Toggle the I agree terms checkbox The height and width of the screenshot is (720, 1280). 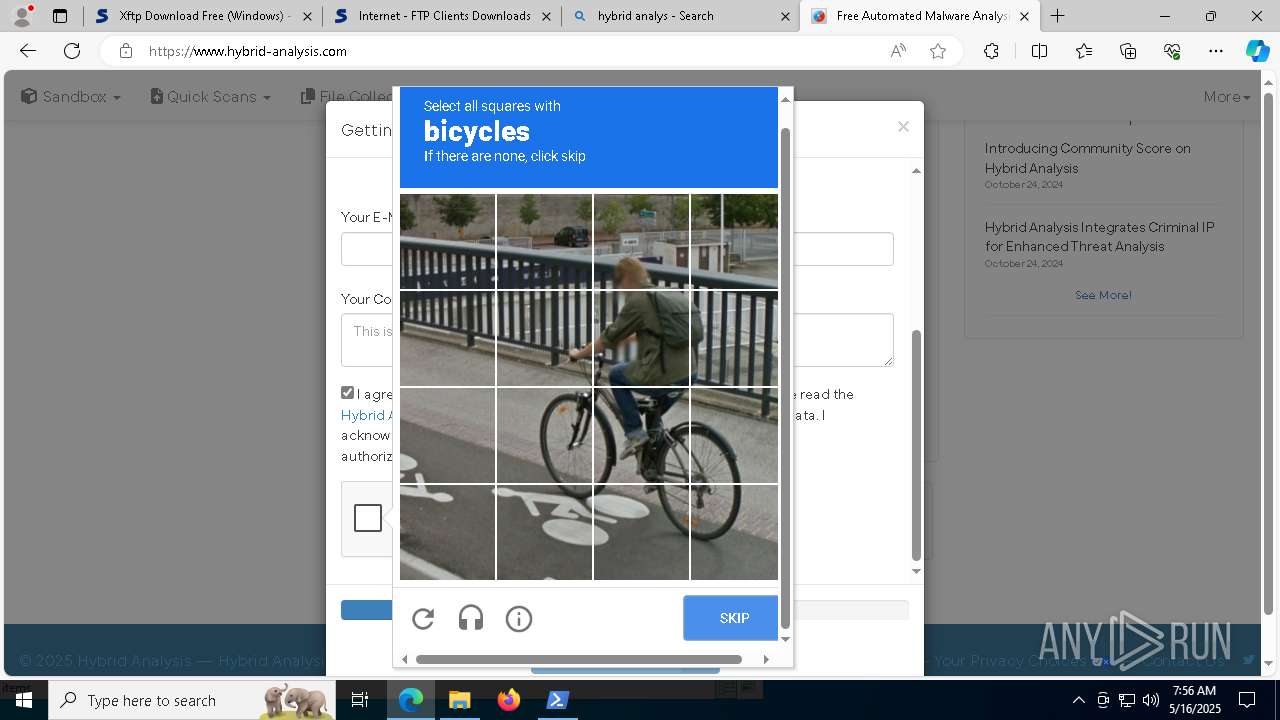tap(347, 393)
